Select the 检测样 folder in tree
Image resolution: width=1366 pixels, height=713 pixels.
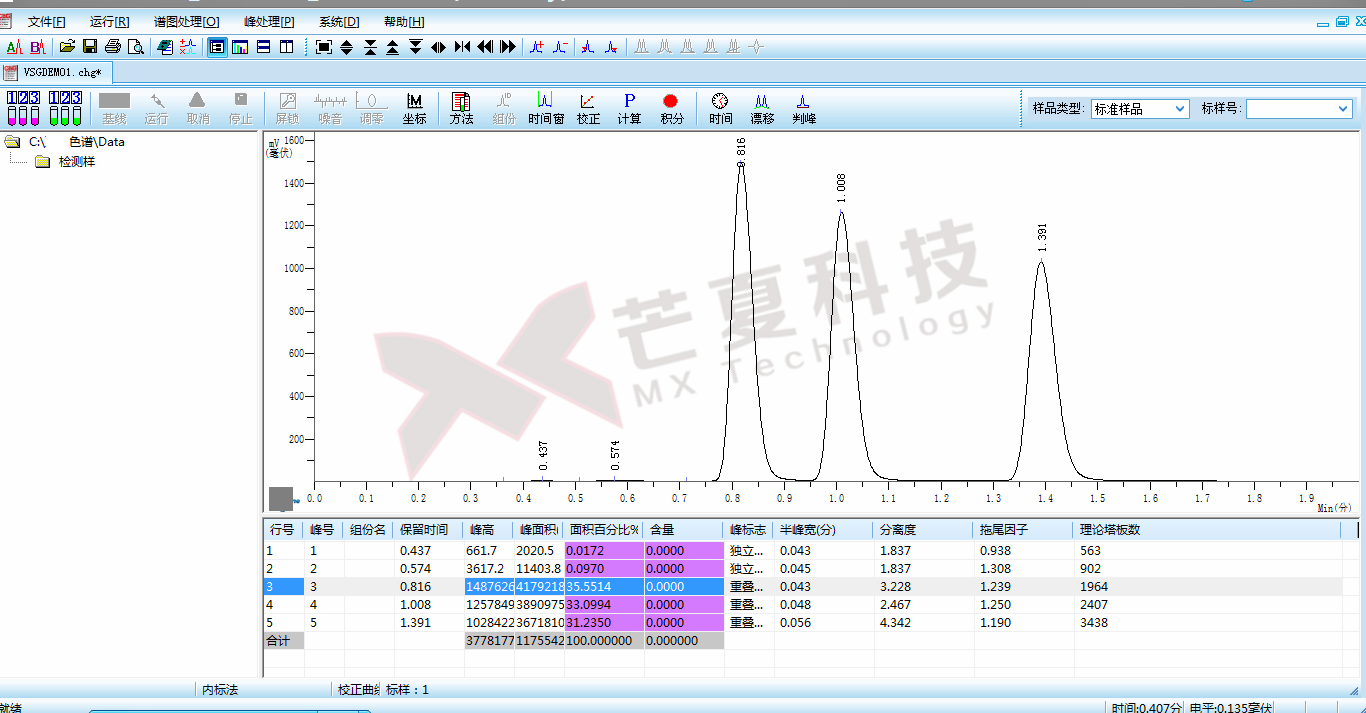[x=65, y=161]
